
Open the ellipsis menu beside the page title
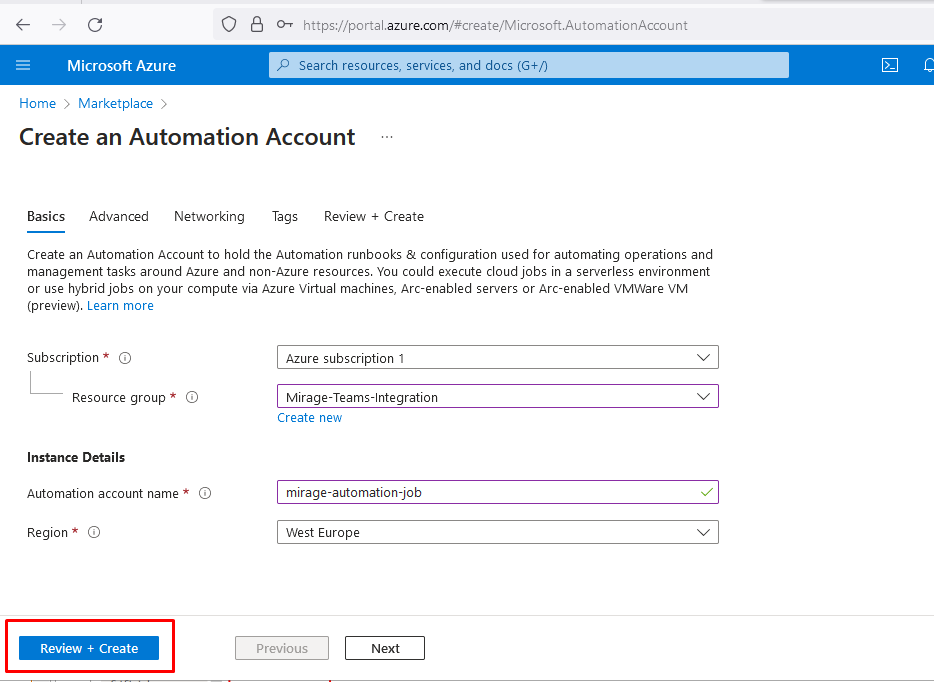387,137
